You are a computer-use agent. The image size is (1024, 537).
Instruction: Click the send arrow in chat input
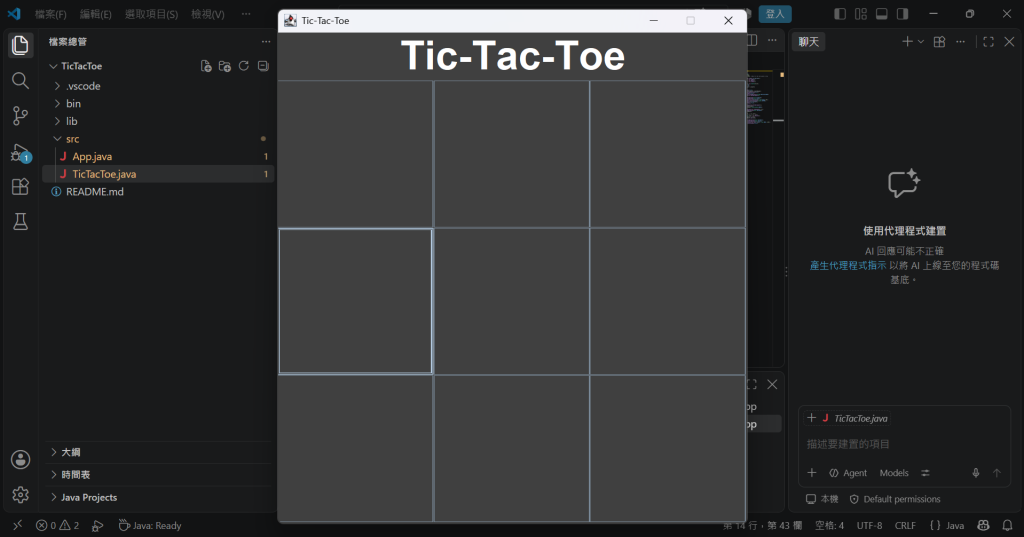tap(997, 473)
